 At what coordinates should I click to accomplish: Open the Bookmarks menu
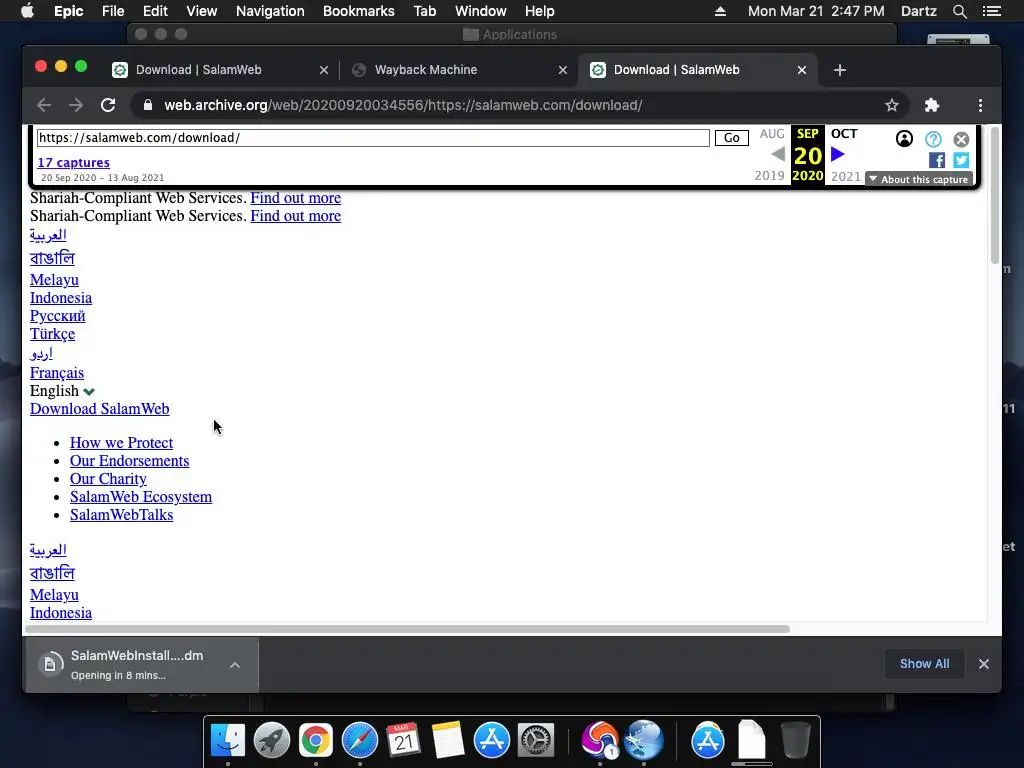pos(359,11)
